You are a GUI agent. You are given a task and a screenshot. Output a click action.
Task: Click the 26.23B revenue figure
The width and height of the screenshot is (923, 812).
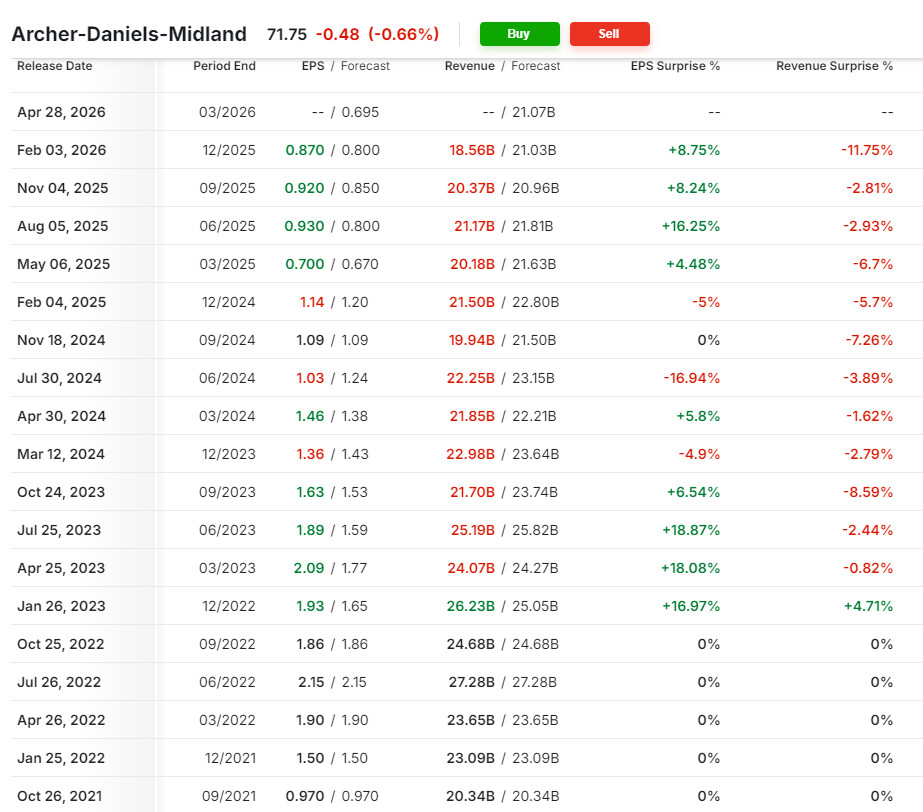[470, 606]
